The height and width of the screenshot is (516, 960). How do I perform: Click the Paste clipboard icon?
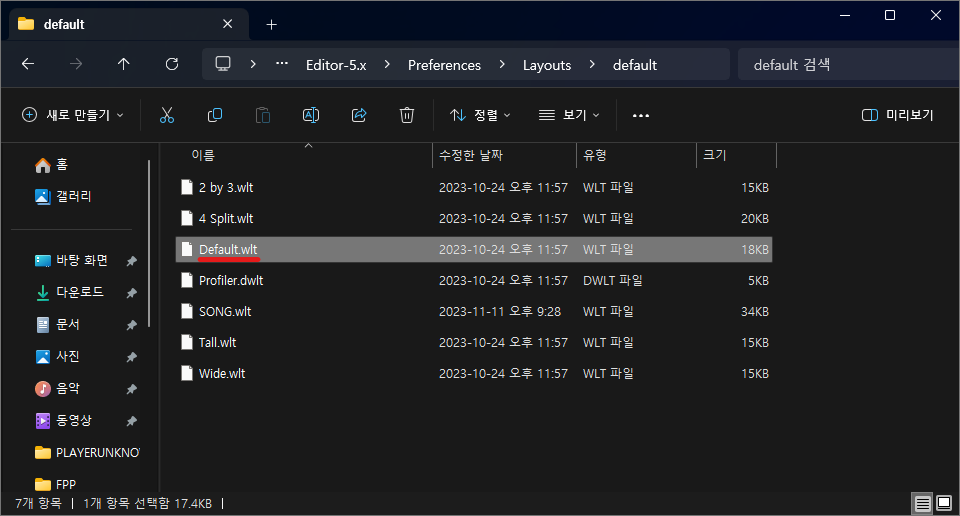tap(263, 115)
